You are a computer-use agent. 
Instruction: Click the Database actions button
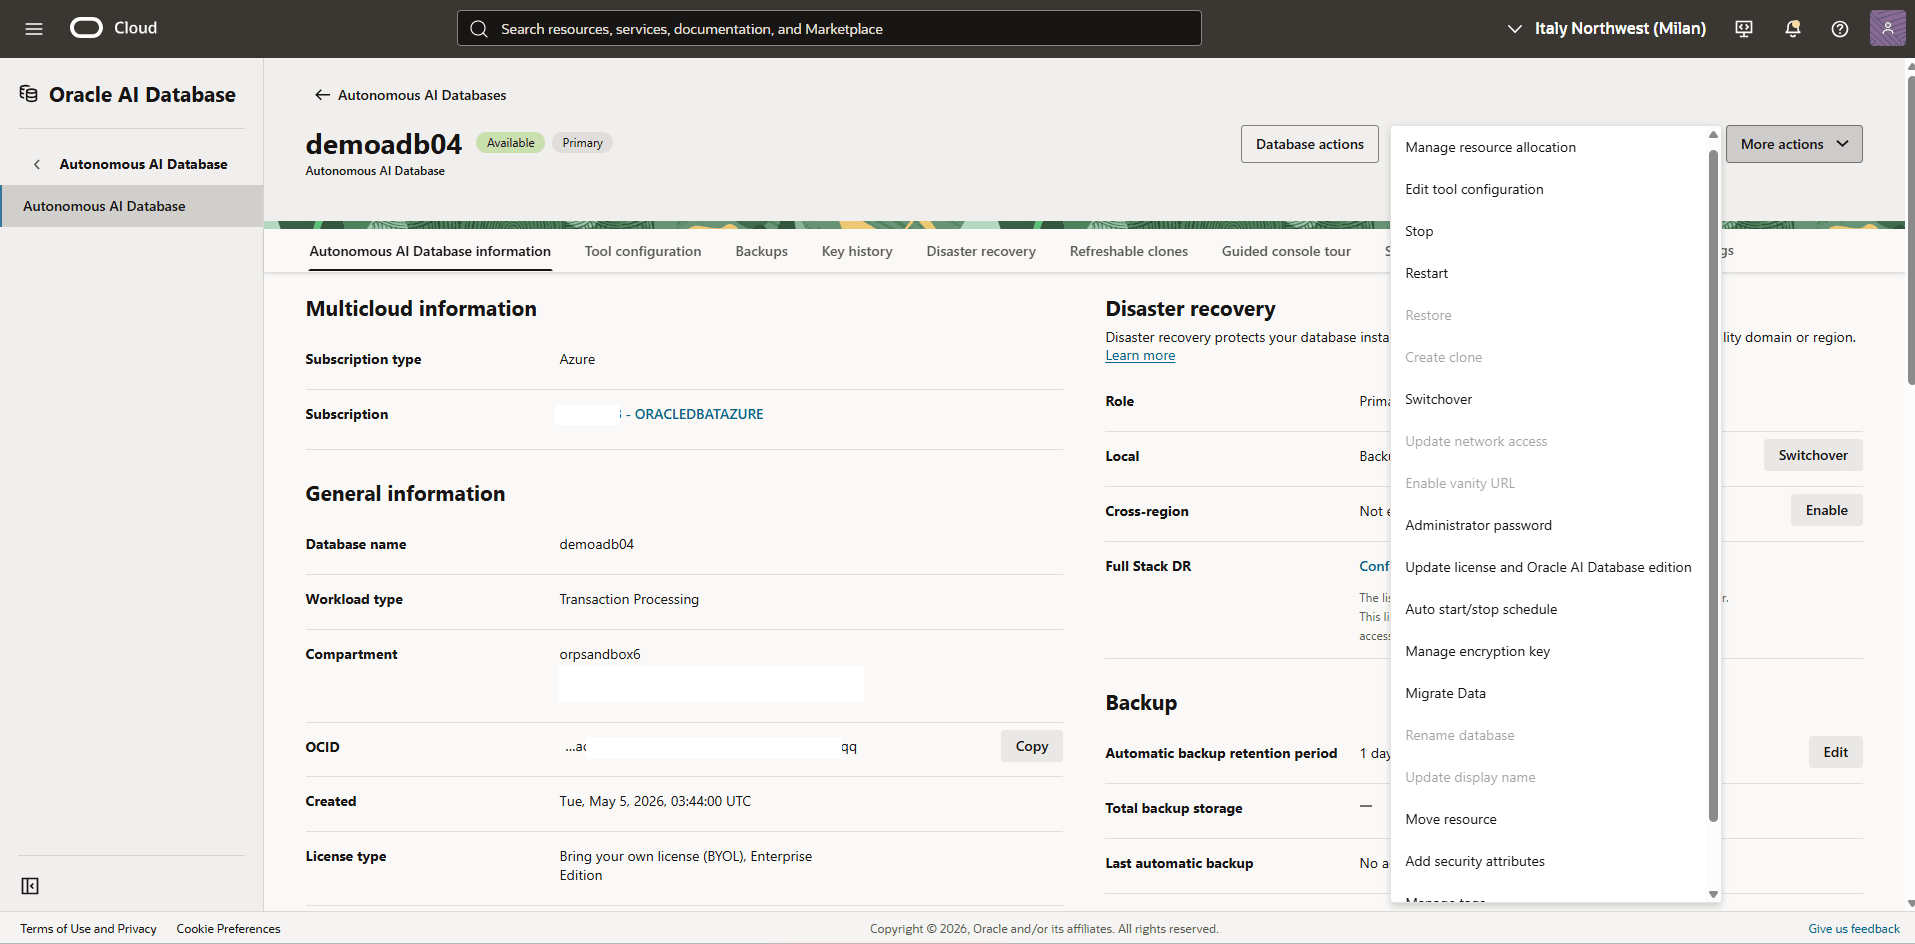pyautogui.click(x=1309, y=144)
